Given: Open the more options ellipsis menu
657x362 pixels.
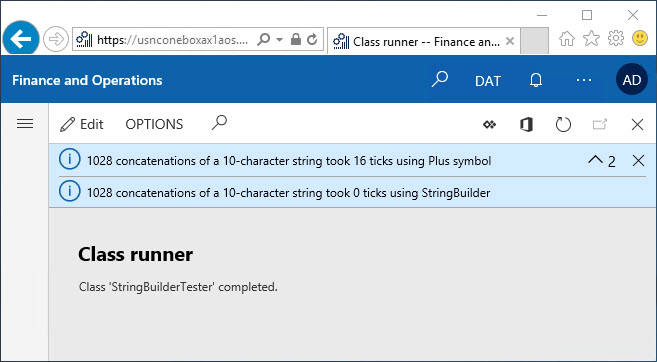Looking at the screenshot, I should coord(584,80).
